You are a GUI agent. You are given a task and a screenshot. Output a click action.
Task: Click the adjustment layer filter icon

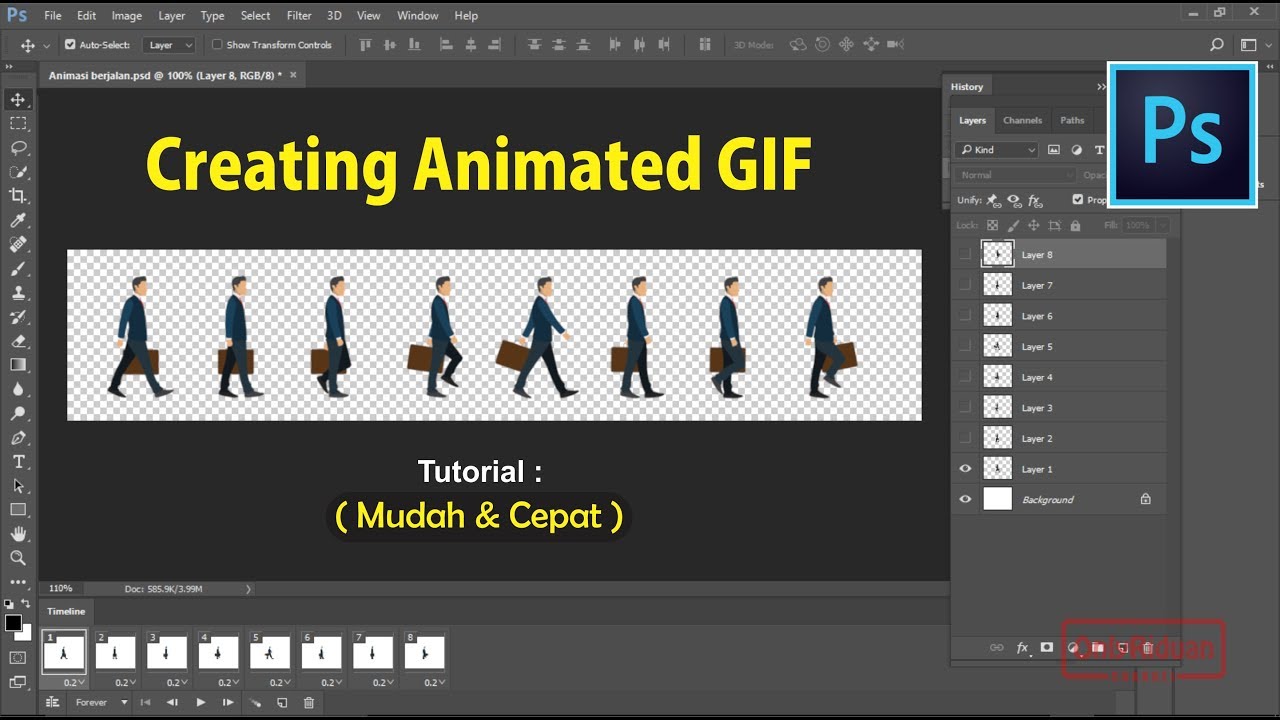coord(1077,150)
